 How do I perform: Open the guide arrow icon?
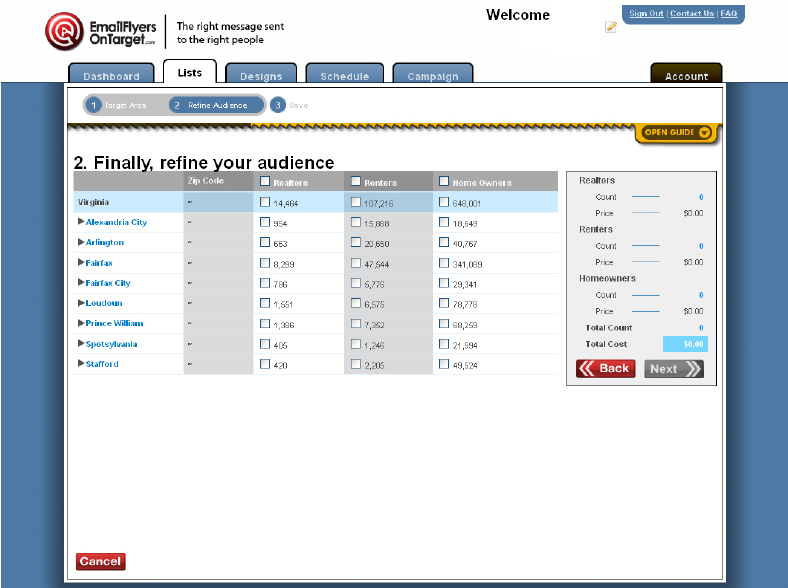(x=704, y=132)
